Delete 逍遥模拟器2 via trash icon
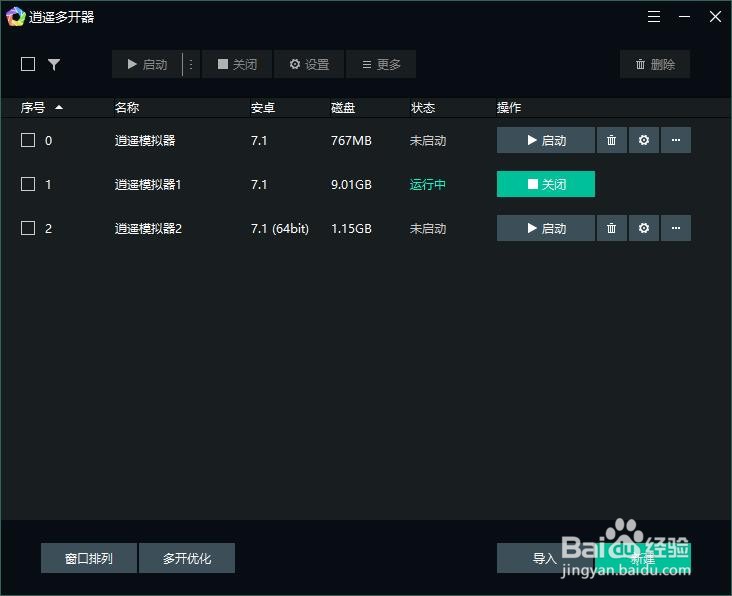Viewport: 732px width, 596px height. pos(612,228)
